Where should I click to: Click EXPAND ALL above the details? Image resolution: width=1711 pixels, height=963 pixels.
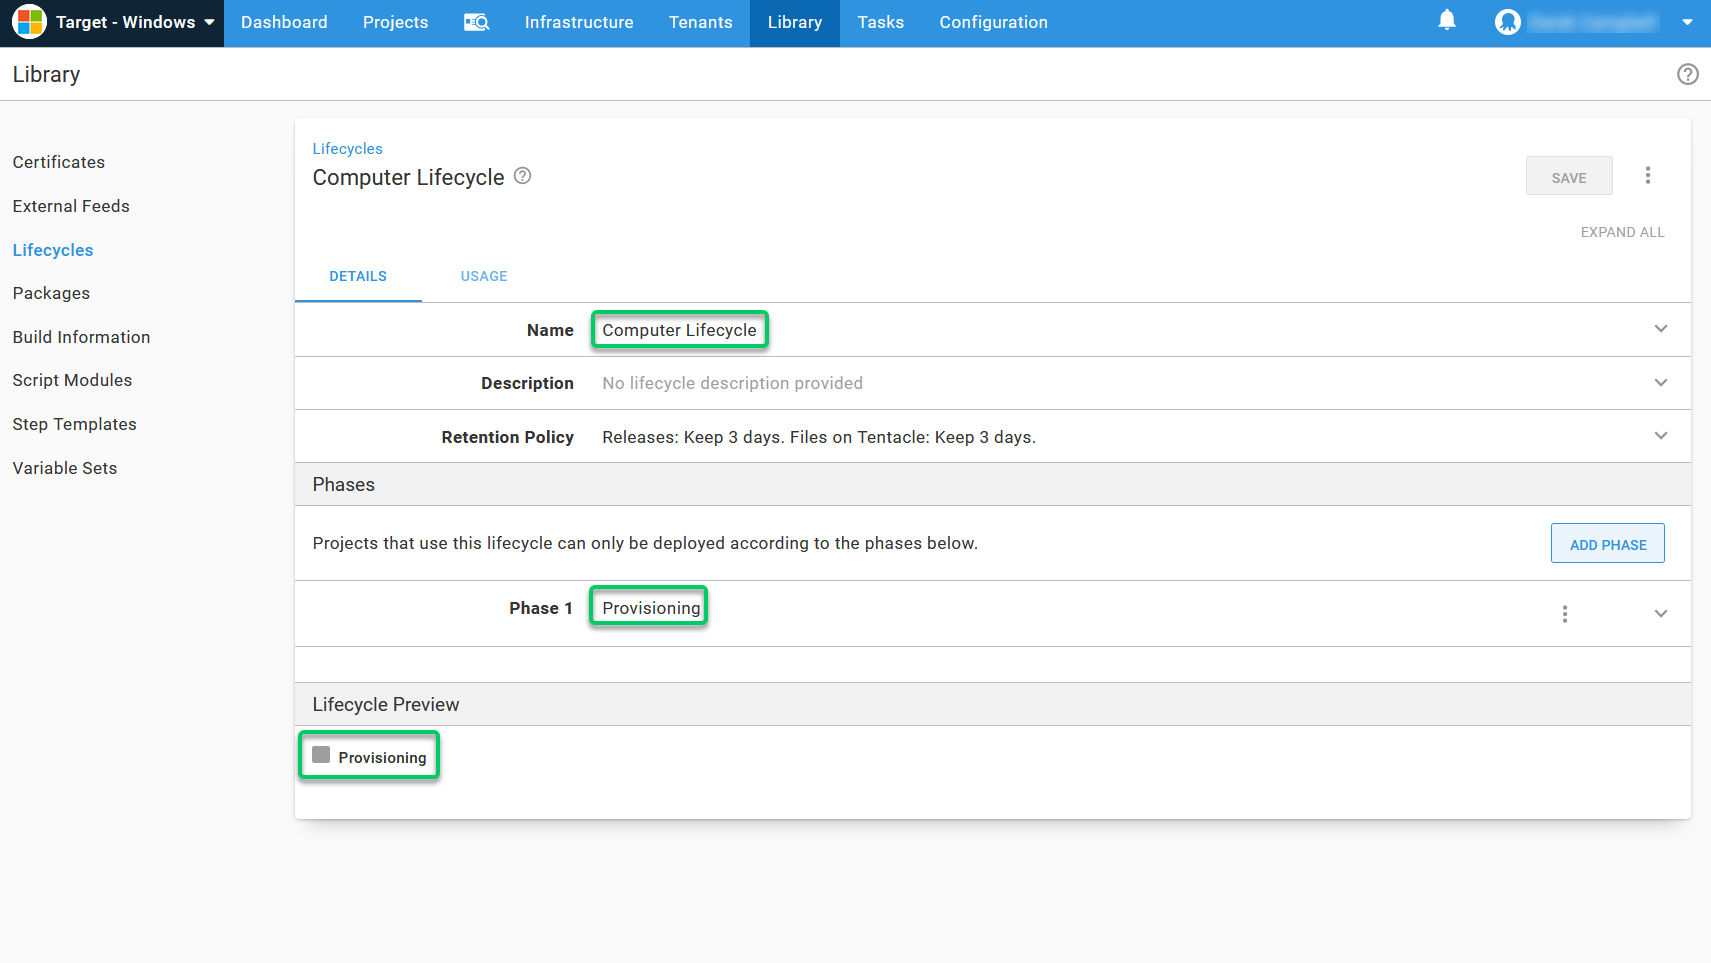(1622, 231)
